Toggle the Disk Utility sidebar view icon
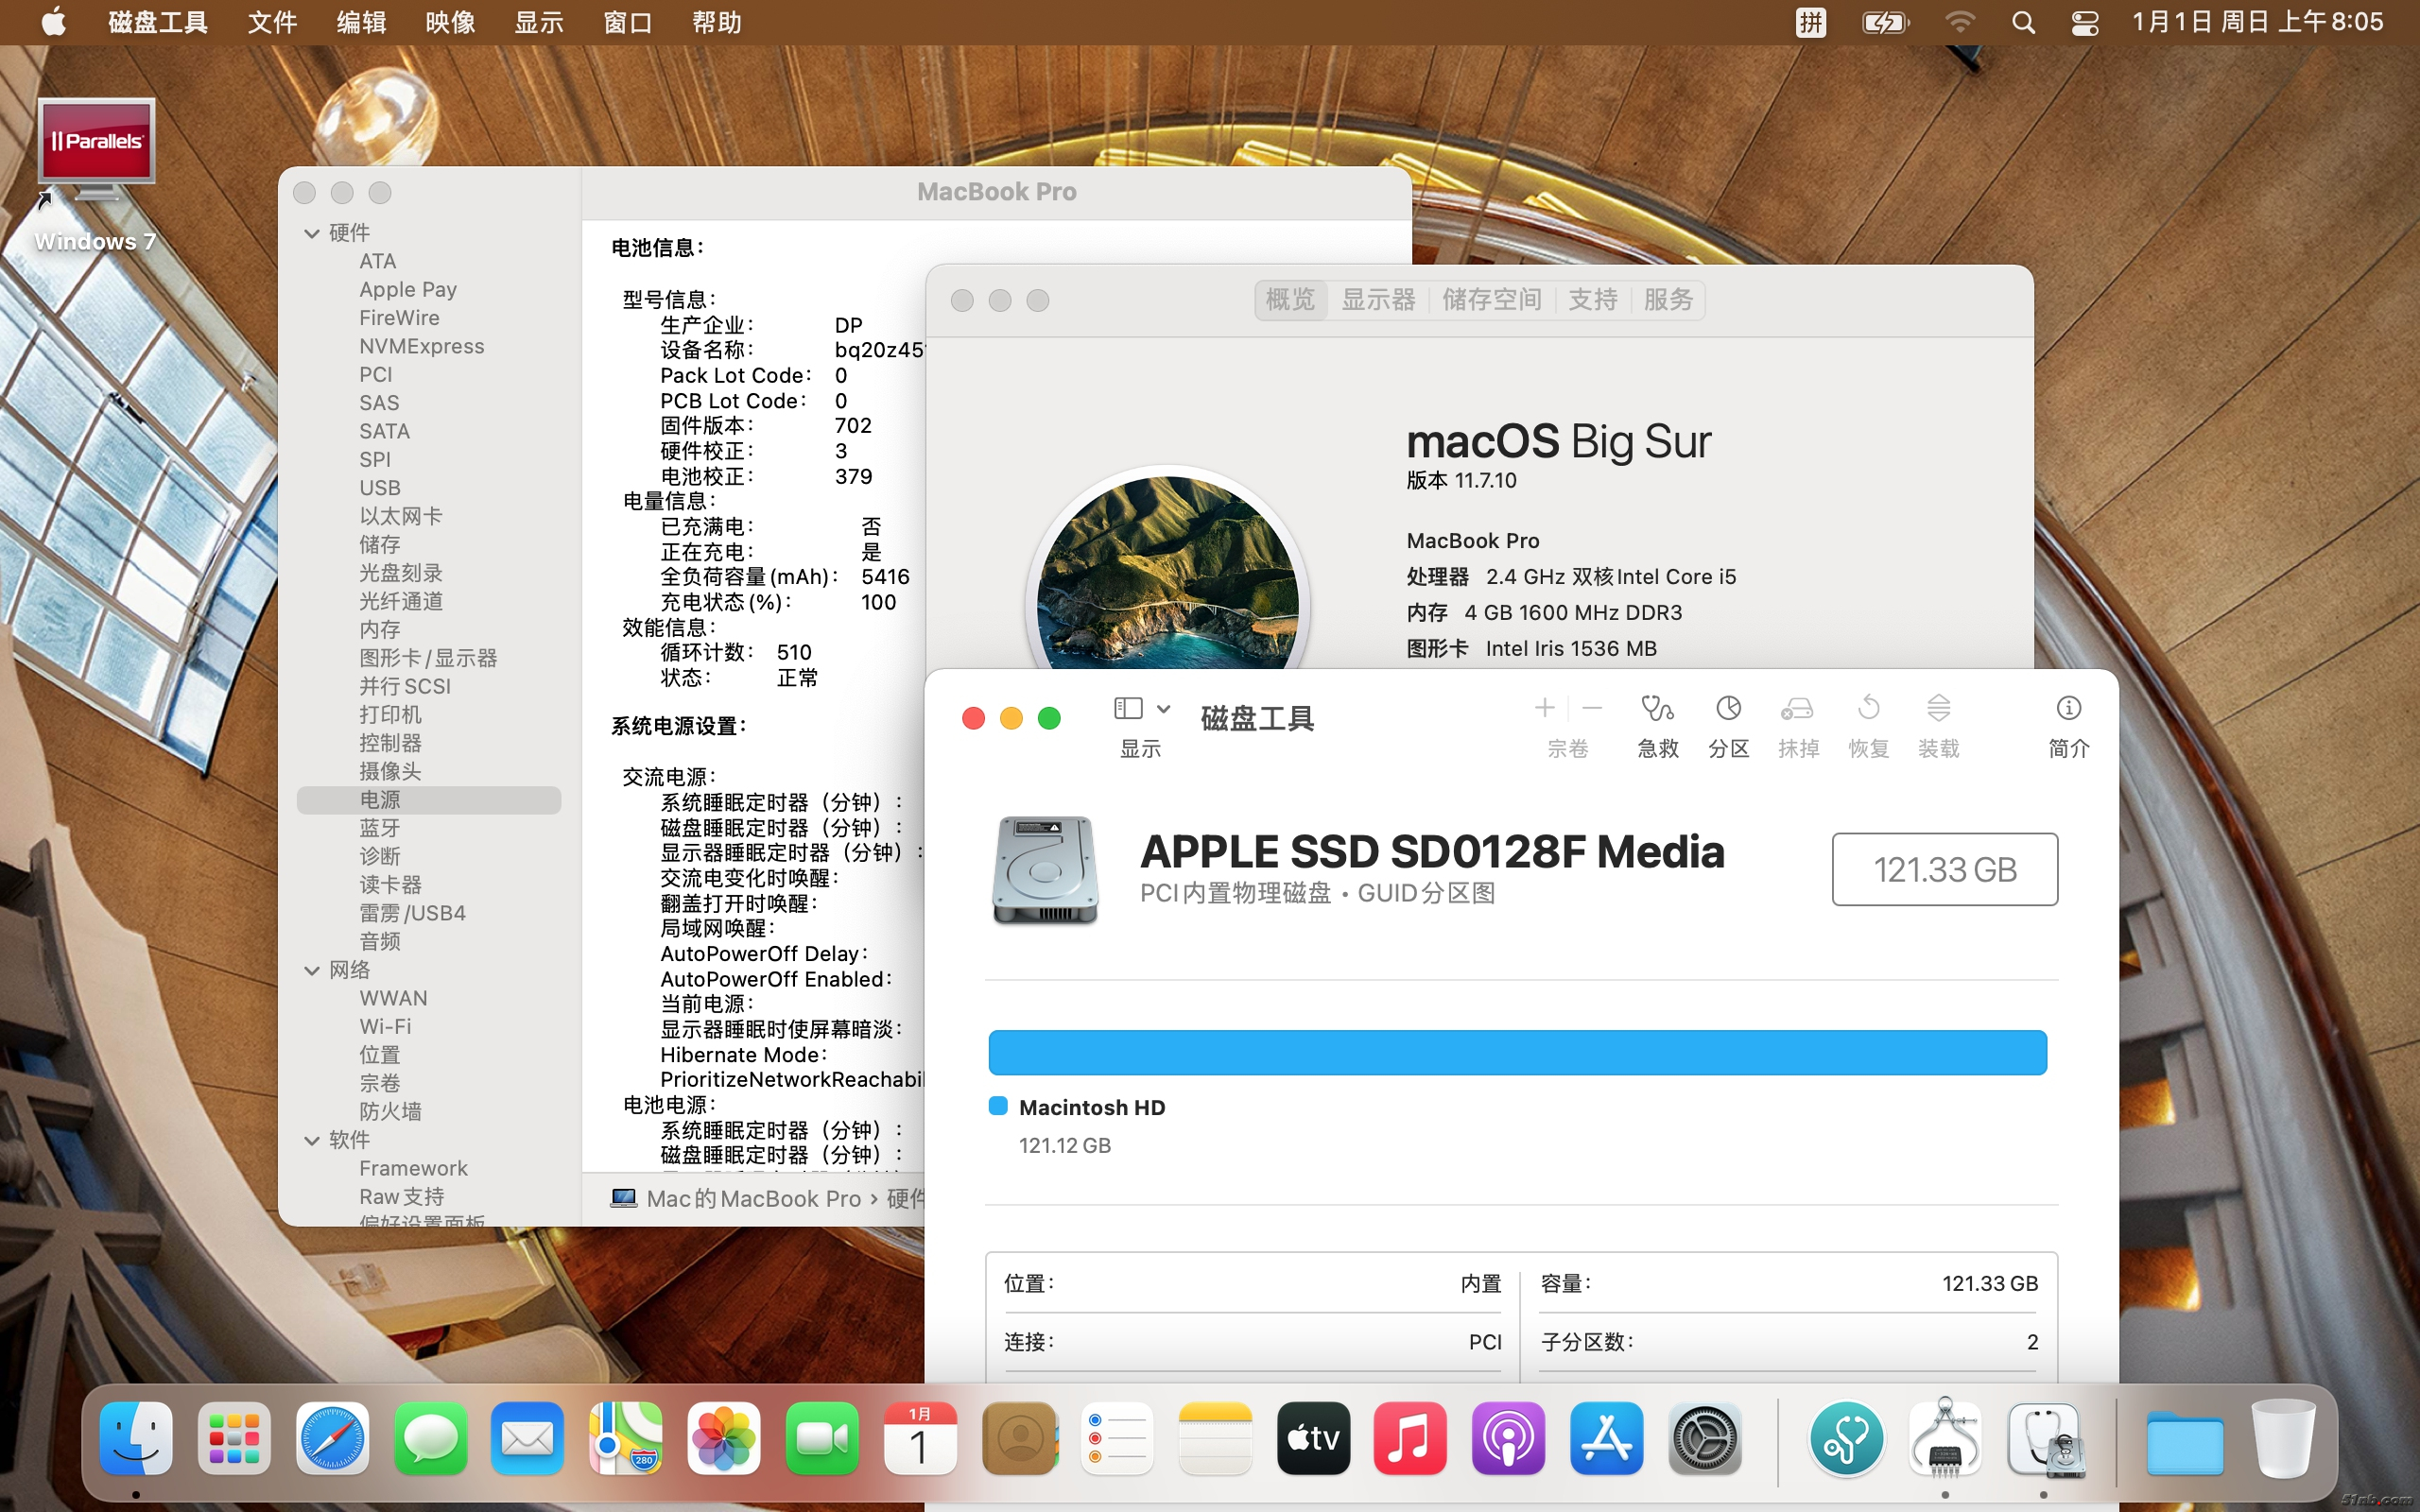Image resolution: width=2420 pixels, height=1512 pixels. [x=1128, y=709]
